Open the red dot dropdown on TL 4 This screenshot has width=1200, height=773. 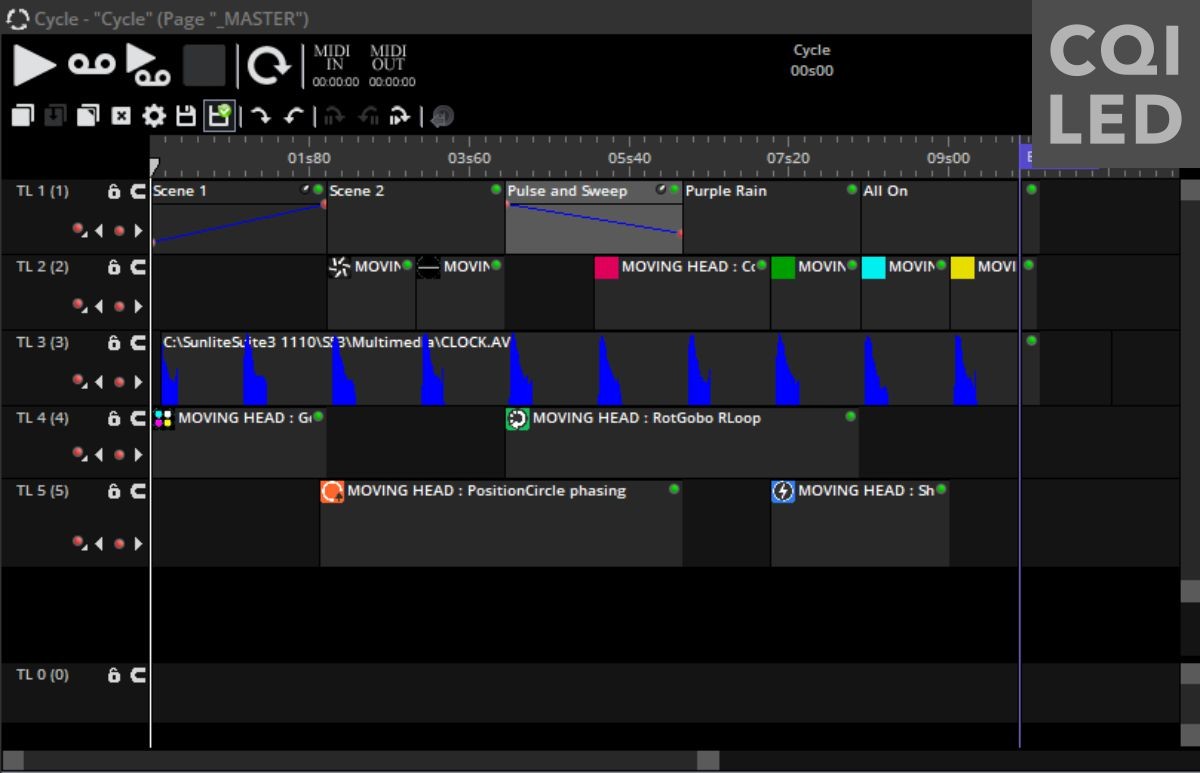(80, 454)
